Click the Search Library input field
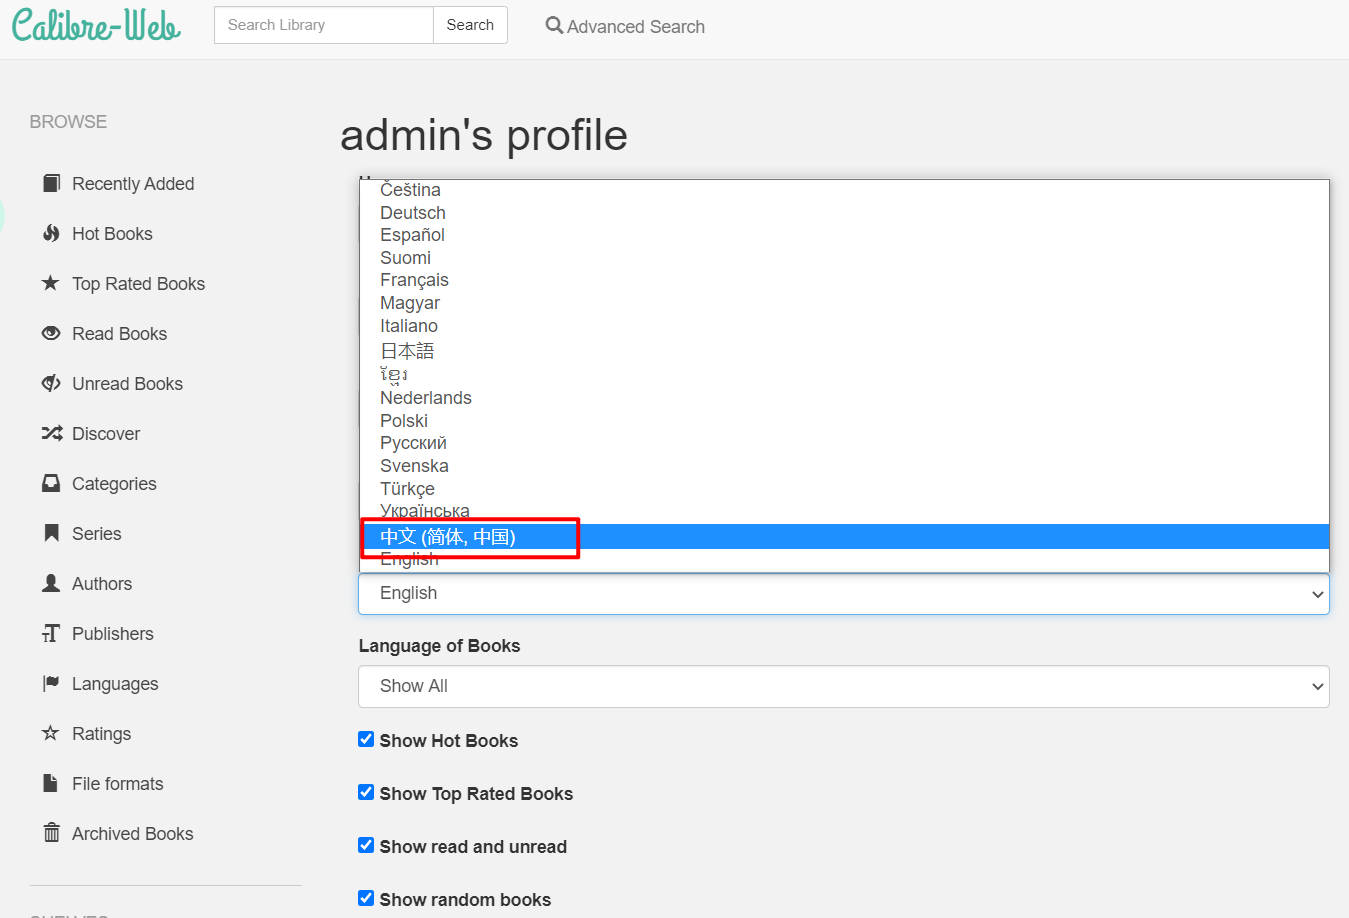Viewport: 1349px width, 918px height. click(323, 25)
